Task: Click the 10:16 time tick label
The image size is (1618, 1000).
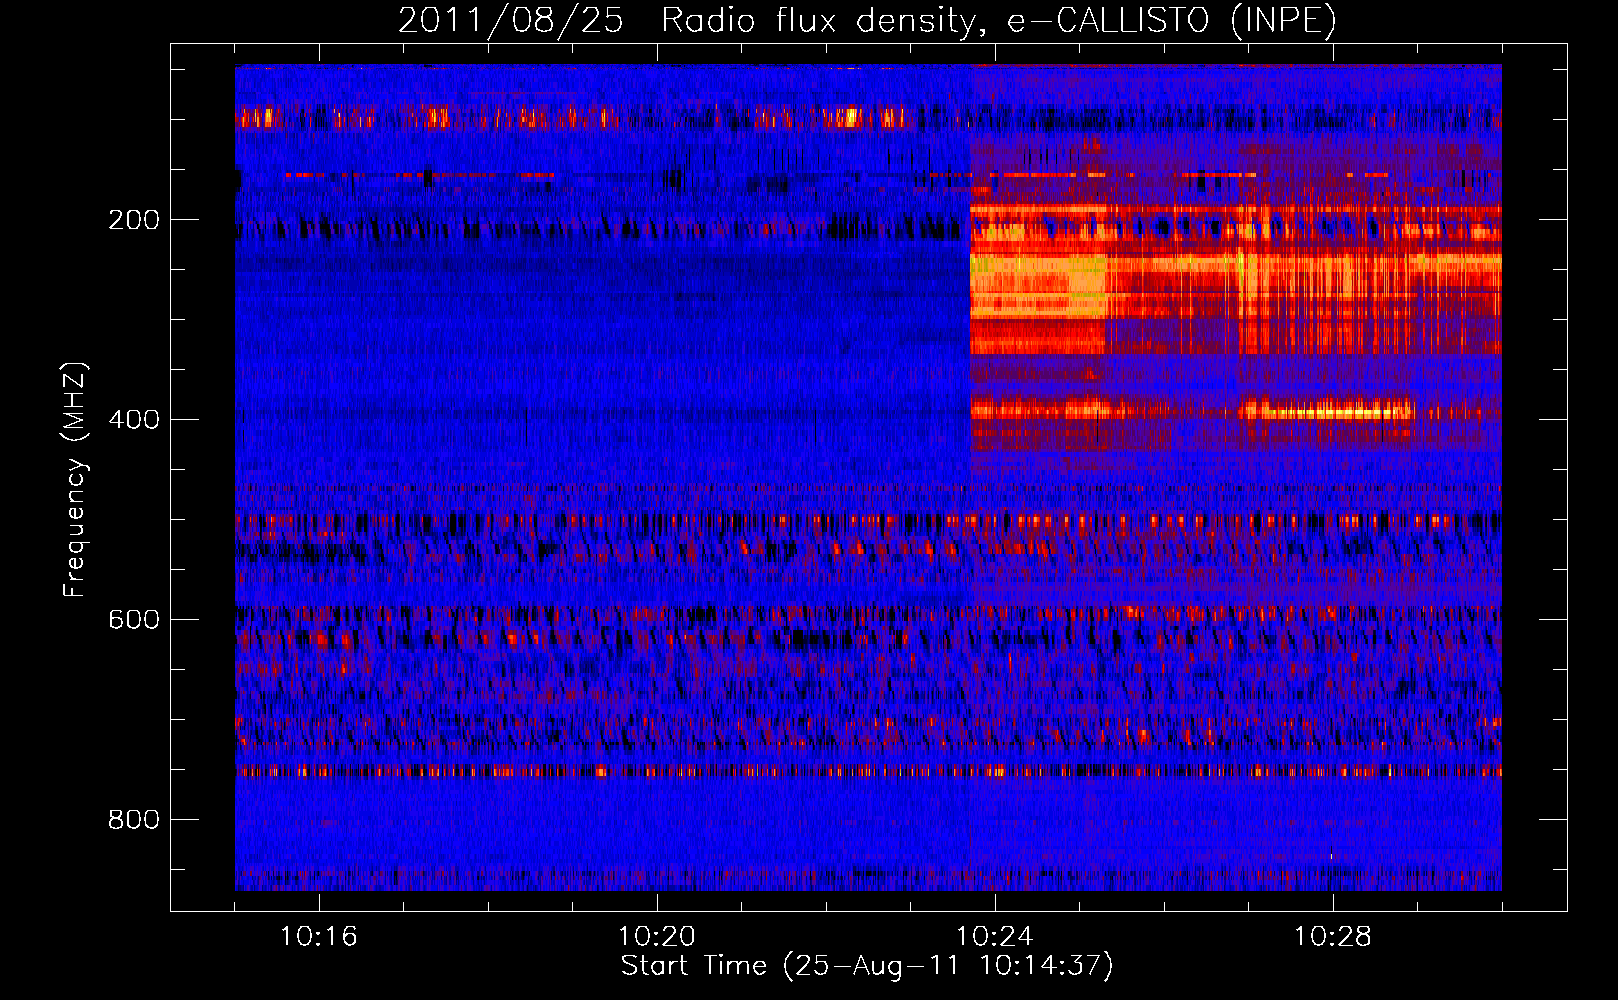Action: click(318, 937)
